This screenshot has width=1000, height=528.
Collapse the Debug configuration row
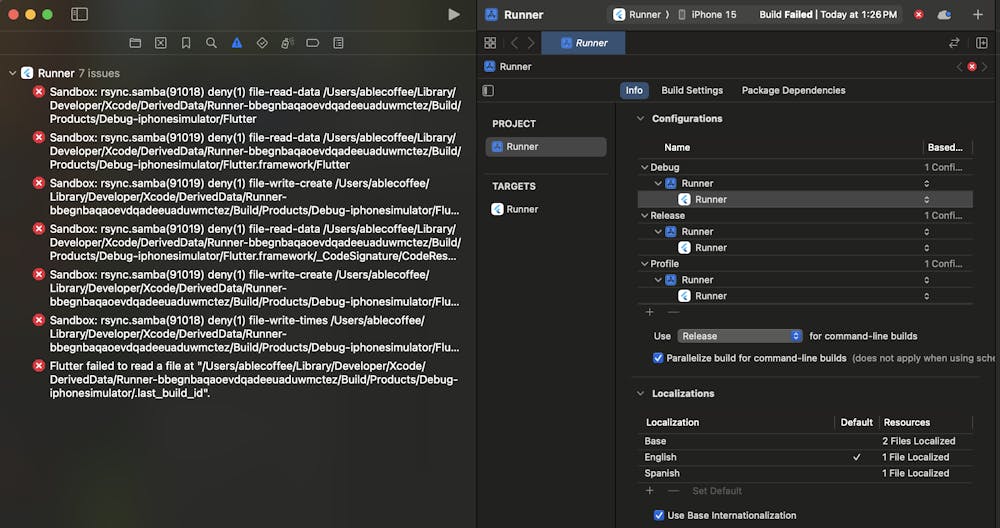pyautogui.click(x=644, y=167)
